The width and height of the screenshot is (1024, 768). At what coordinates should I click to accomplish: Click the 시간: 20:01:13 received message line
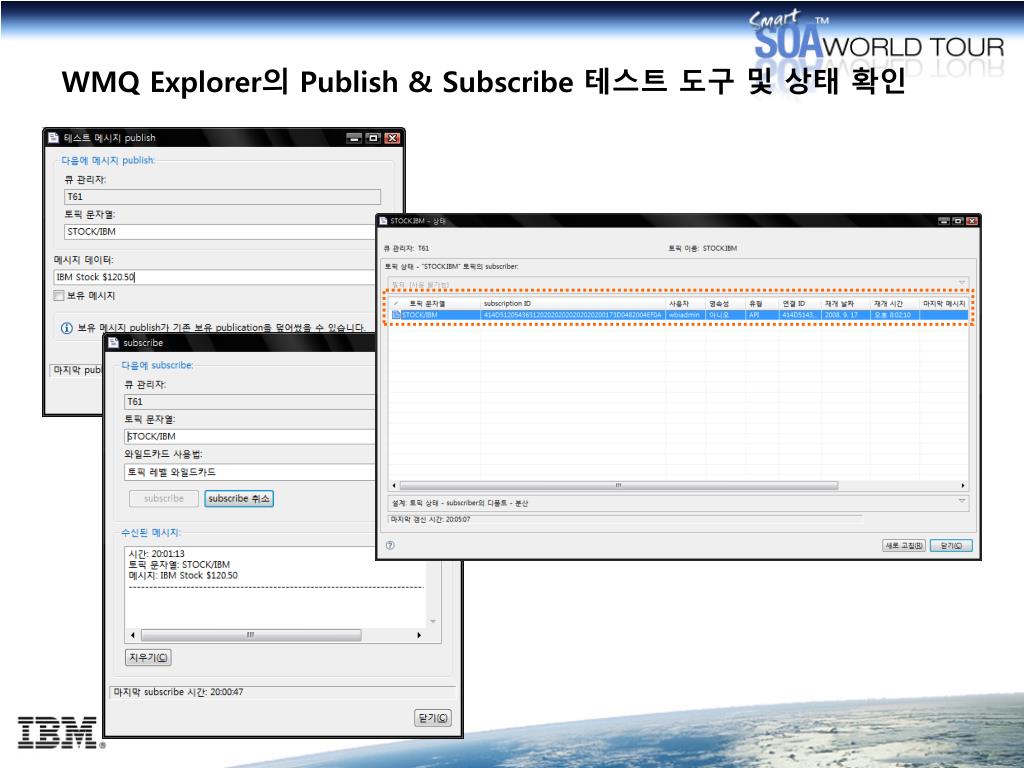(157, 554)
